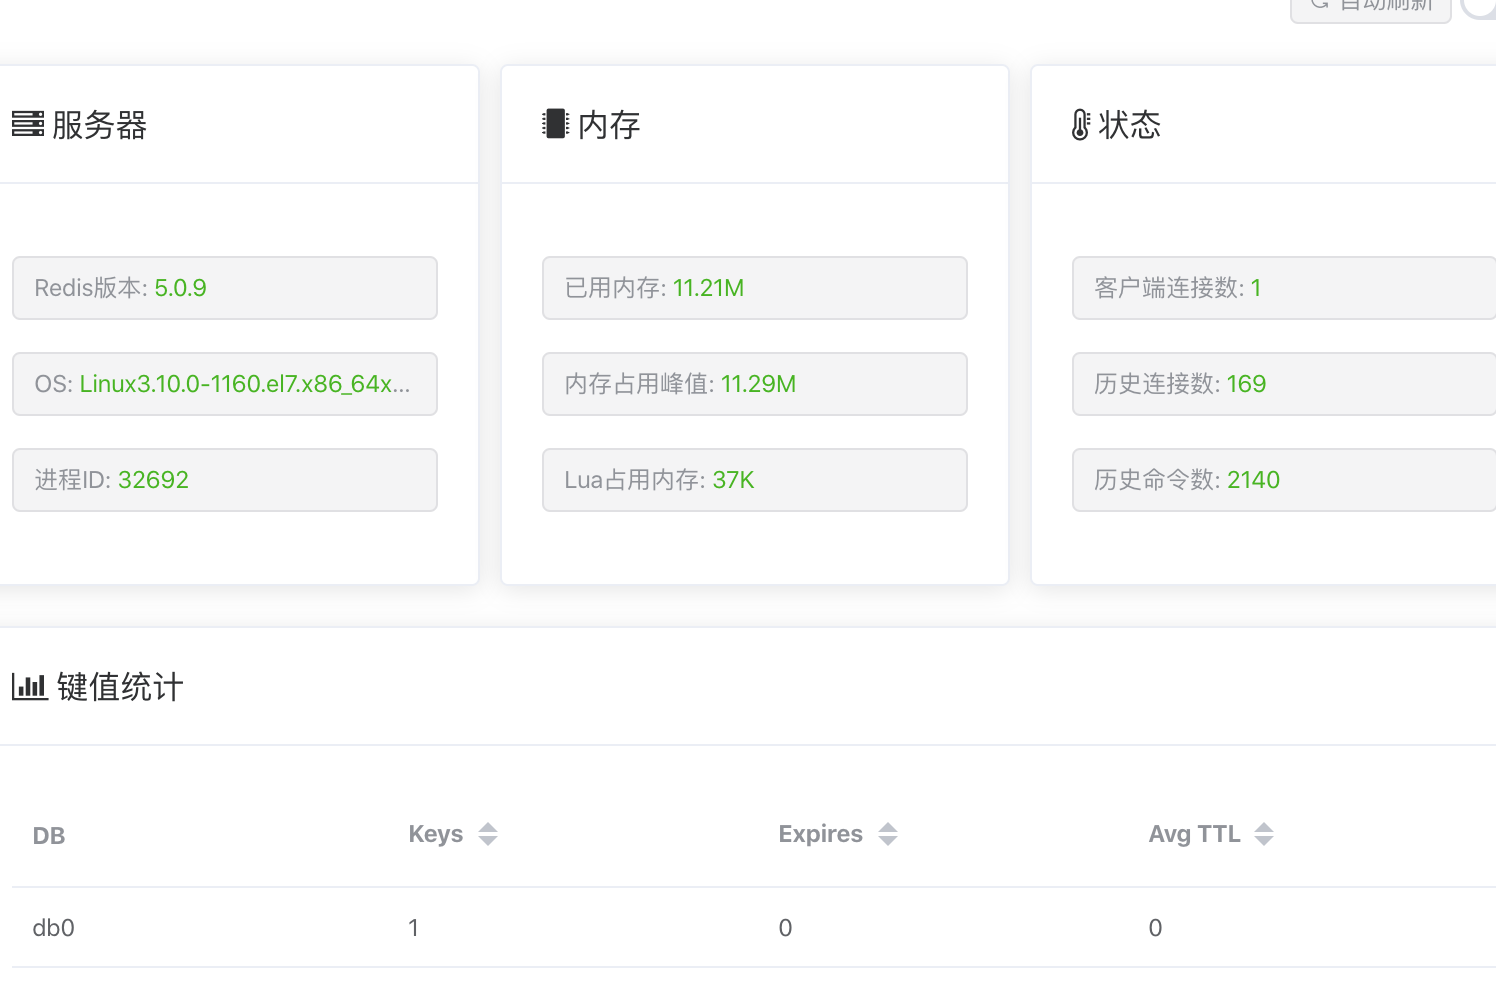Click the Redis版本 5.0.9 tag
Screen dimensions: 1496x984
tap(225, 288)
